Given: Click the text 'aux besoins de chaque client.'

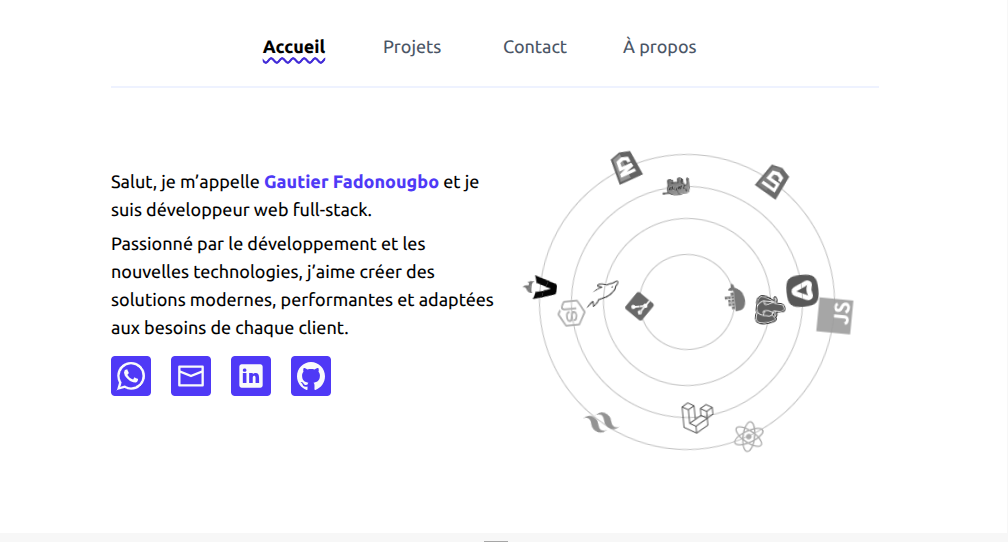Looking at the screenshot, I should click(x=230, y=328).
